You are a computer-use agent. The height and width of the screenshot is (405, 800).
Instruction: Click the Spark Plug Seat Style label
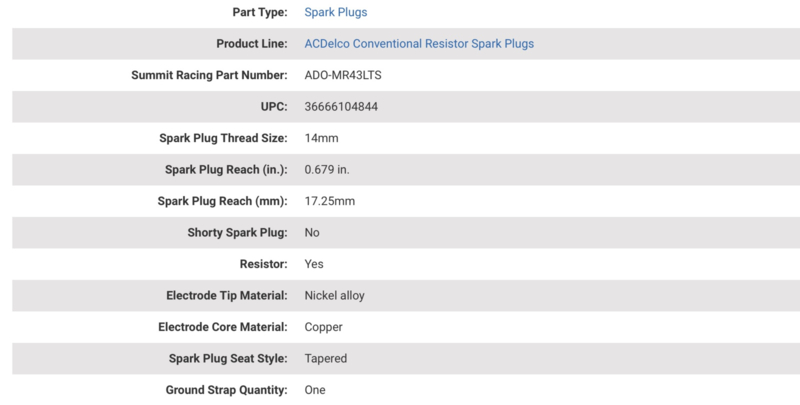[x=228, y=359]
